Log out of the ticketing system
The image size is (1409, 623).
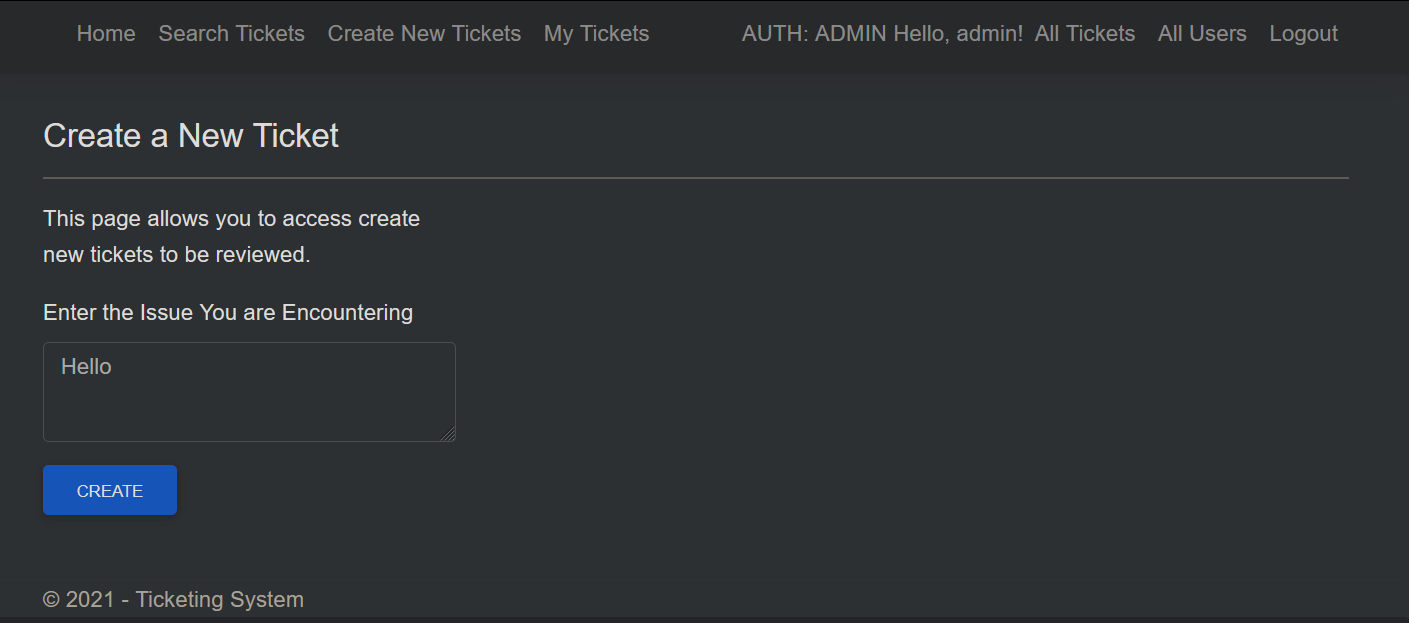(x=1303, y=33)
